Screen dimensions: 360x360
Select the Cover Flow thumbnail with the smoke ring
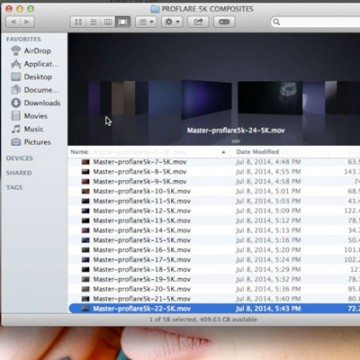(x=270, y=97)
